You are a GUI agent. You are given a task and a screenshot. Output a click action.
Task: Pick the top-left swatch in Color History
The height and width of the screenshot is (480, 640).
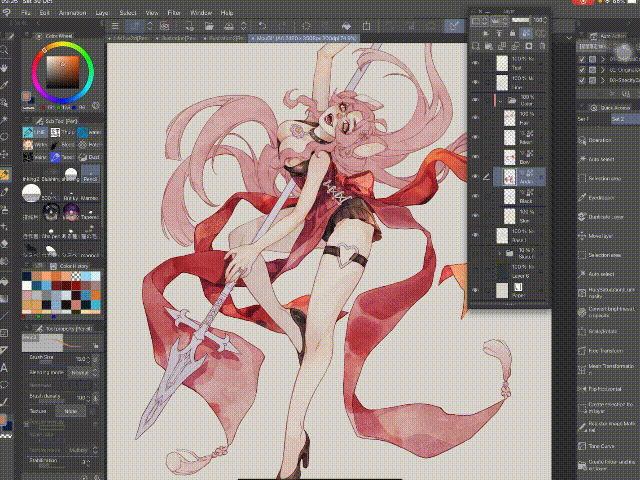tap(27, 276)
